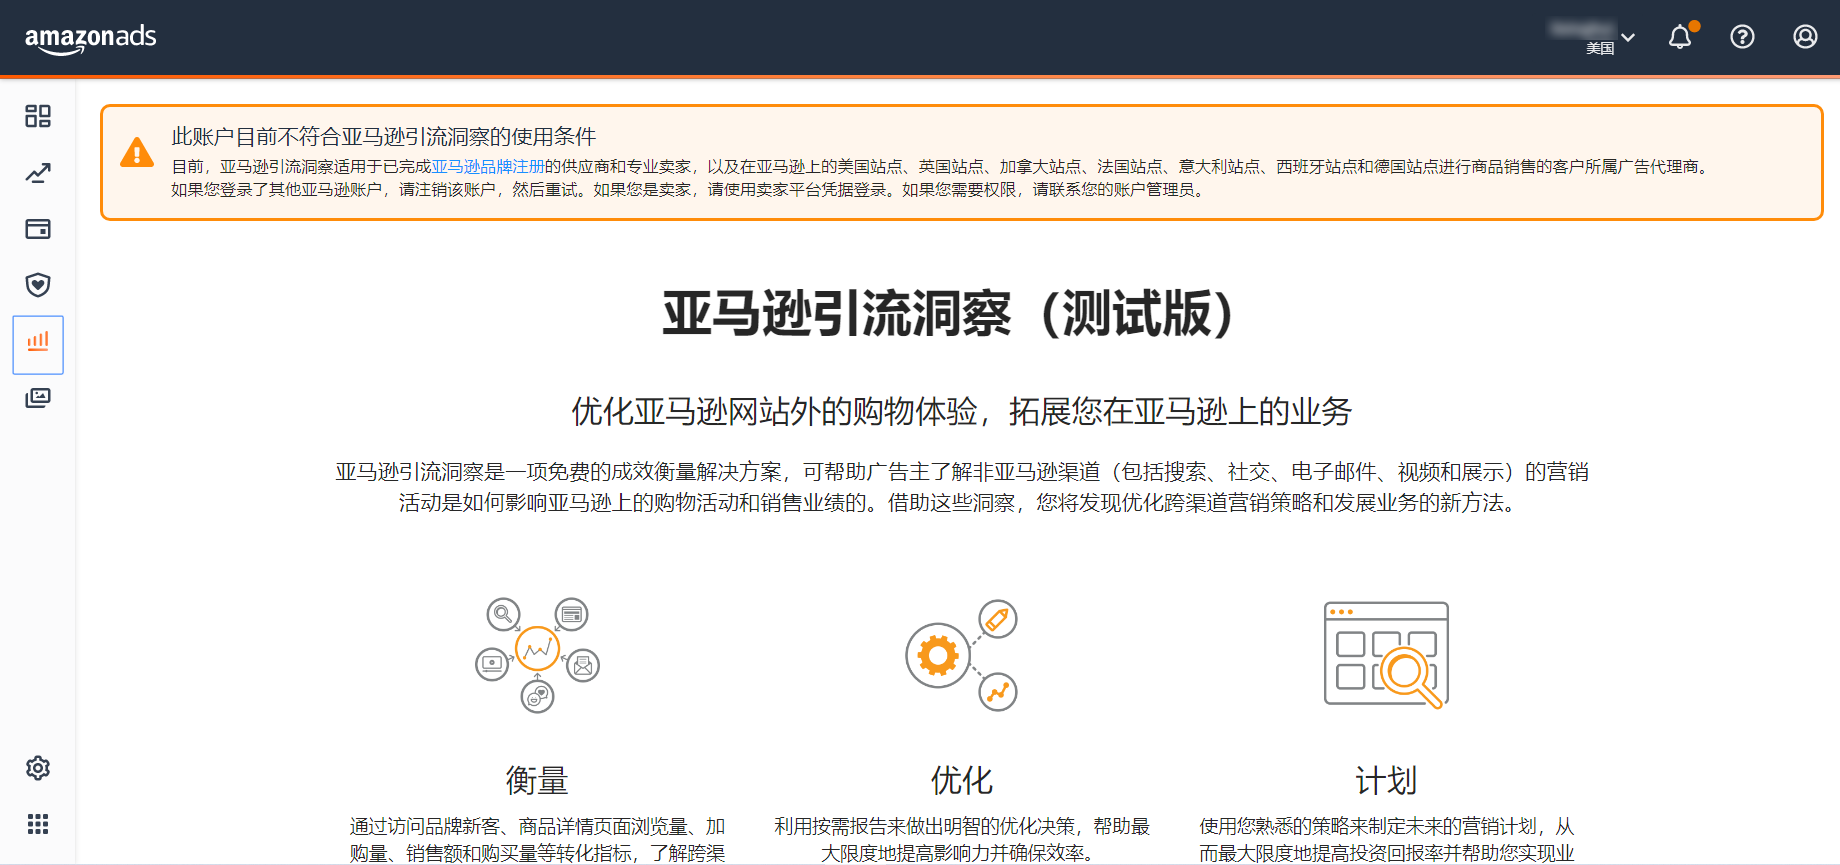Open the notifications bell

tap(1681, 37)
